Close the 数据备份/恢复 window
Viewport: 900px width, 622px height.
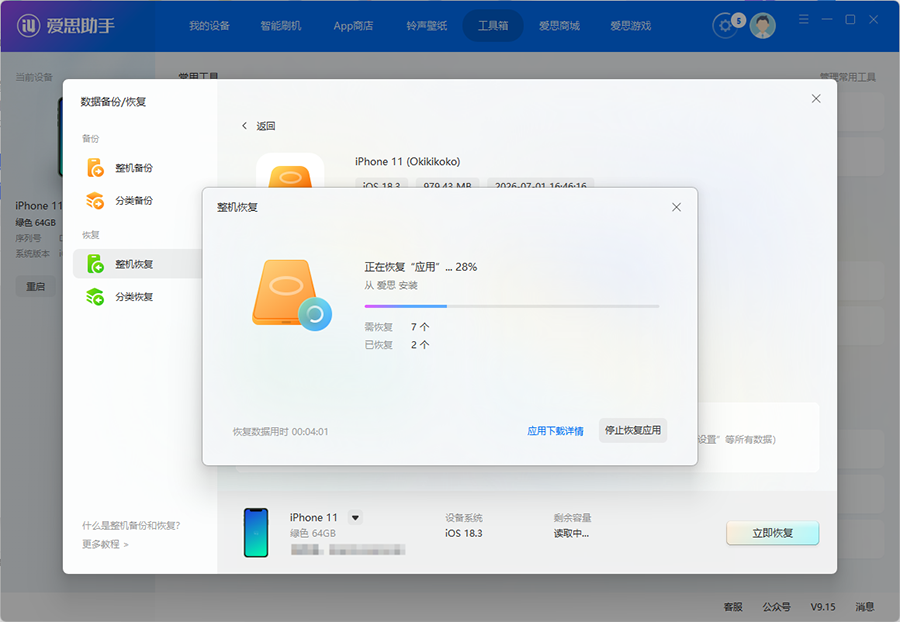pos(816,99)
